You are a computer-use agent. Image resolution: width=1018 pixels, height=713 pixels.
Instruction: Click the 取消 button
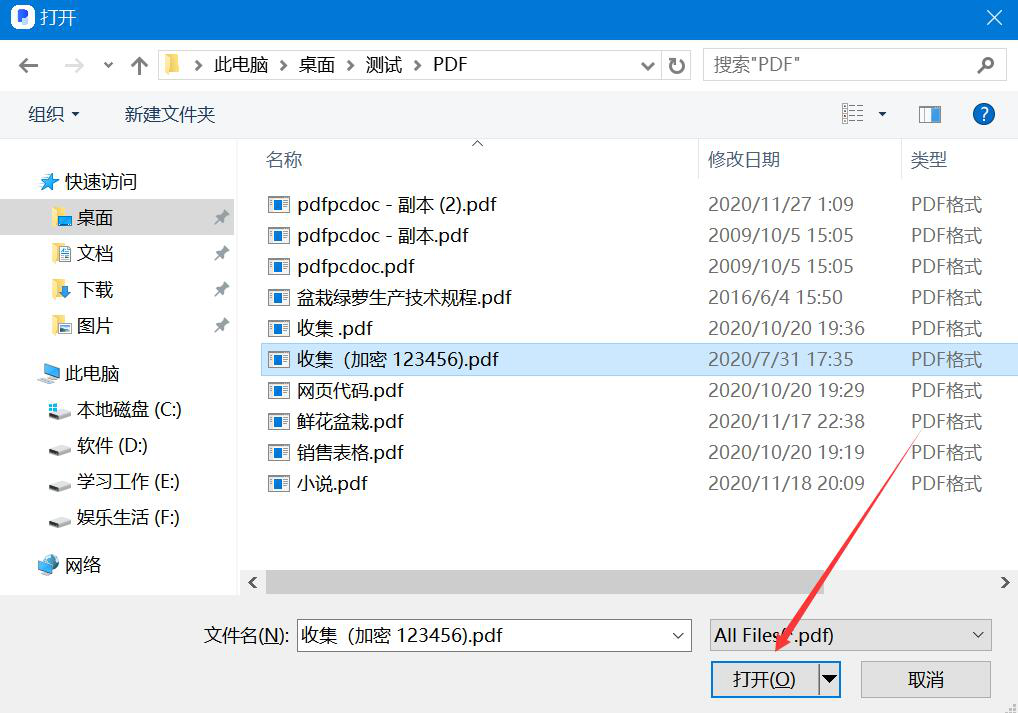pos(926,680)
